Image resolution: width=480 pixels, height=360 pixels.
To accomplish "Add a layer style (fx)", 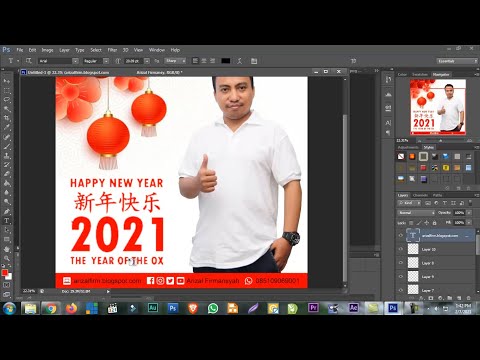I will [422, 298].
